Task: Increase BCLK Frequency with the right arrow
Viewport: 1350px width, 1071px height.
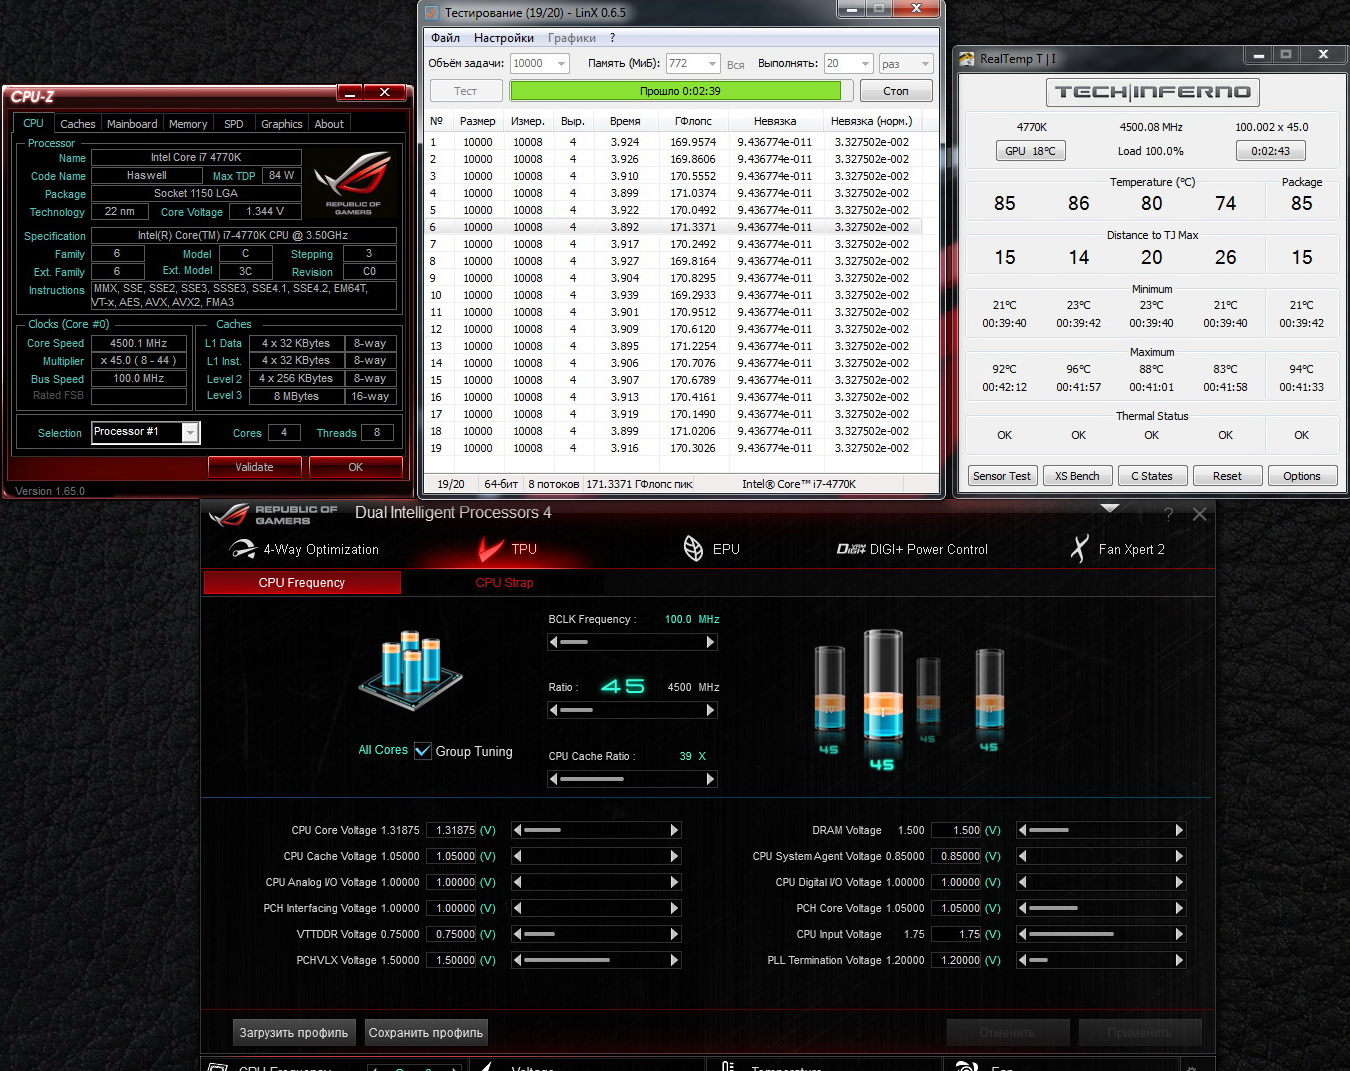Action: click(711, 642)
